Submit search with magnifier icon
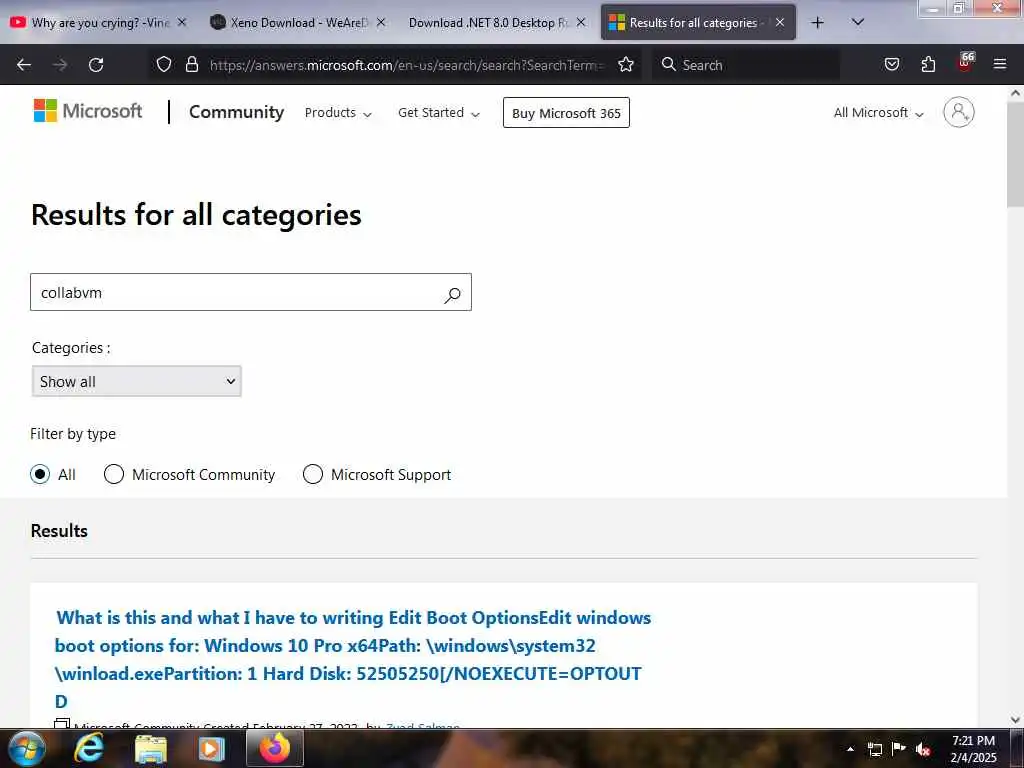The image size is (1024, 768). (x=453, y=295)
